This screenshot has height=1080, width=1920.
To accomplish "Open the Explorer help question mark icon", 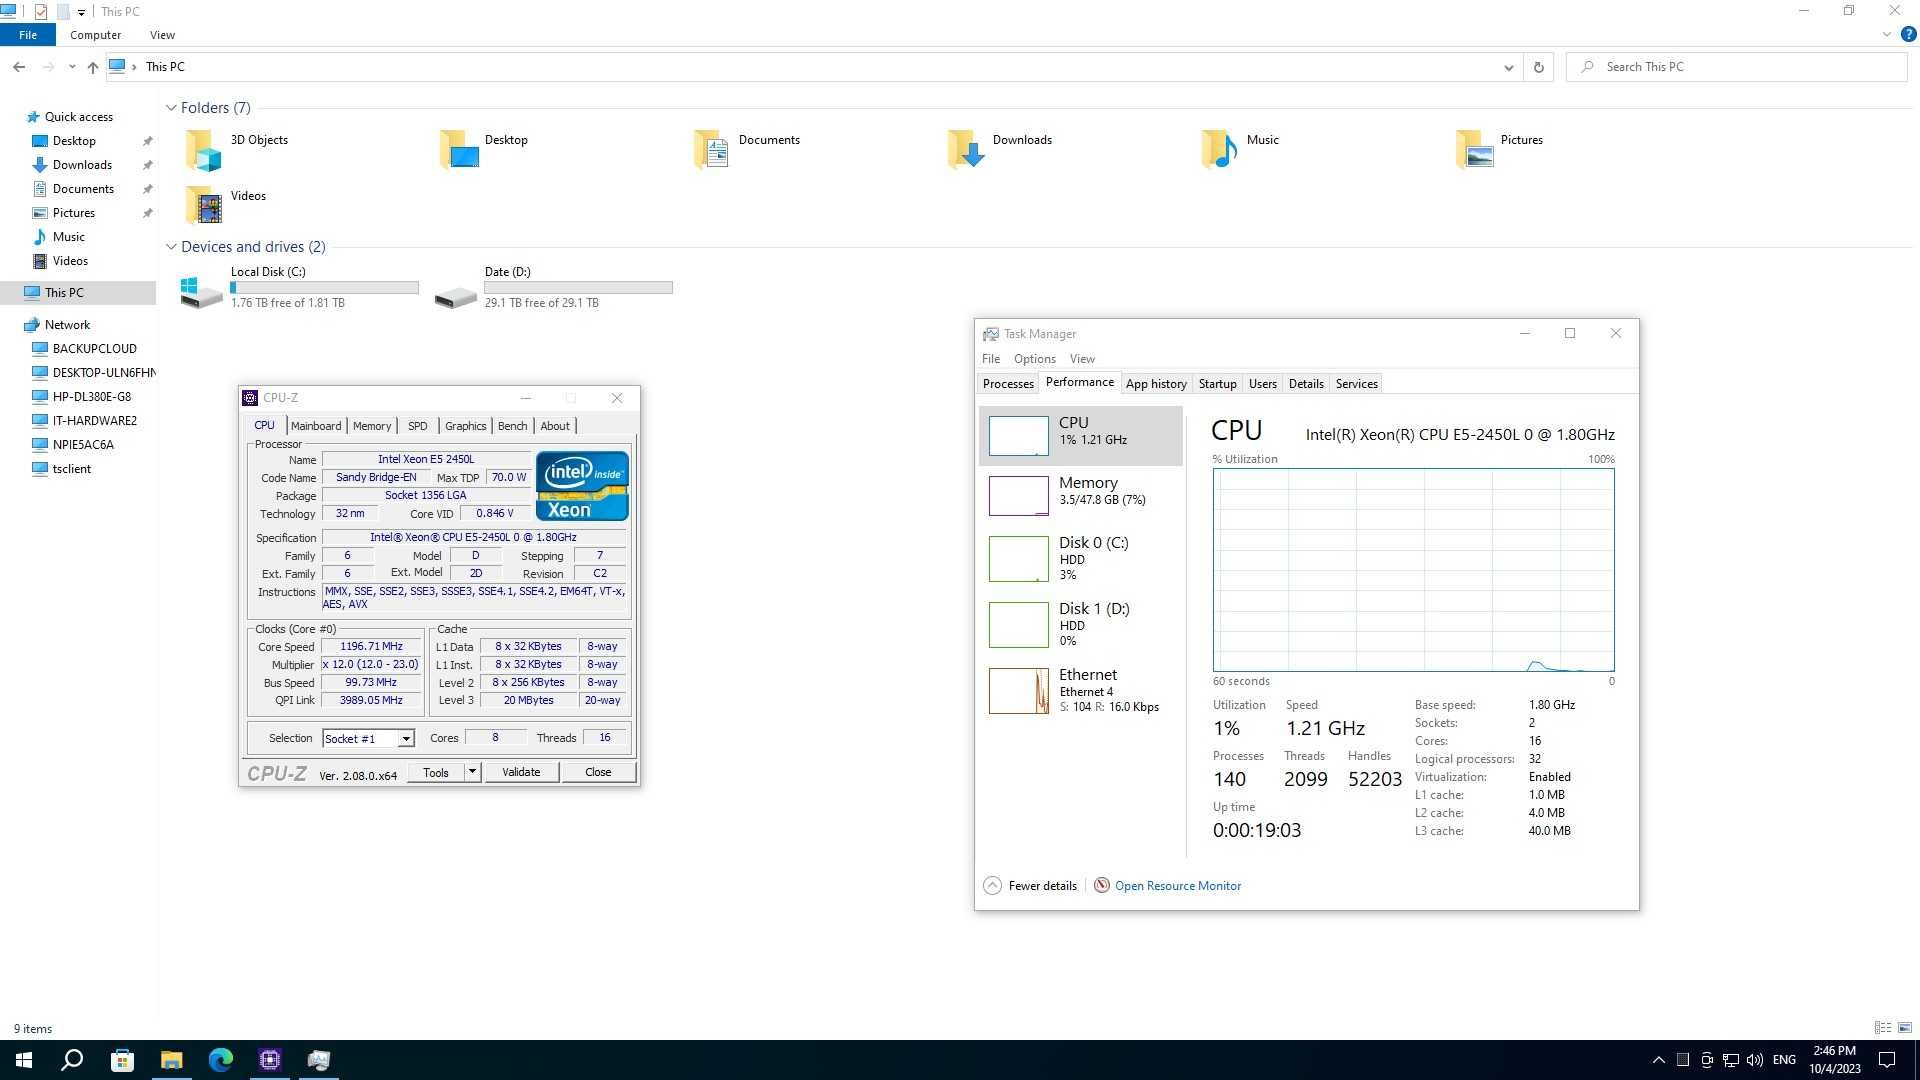I will [x=1908, y=34].
